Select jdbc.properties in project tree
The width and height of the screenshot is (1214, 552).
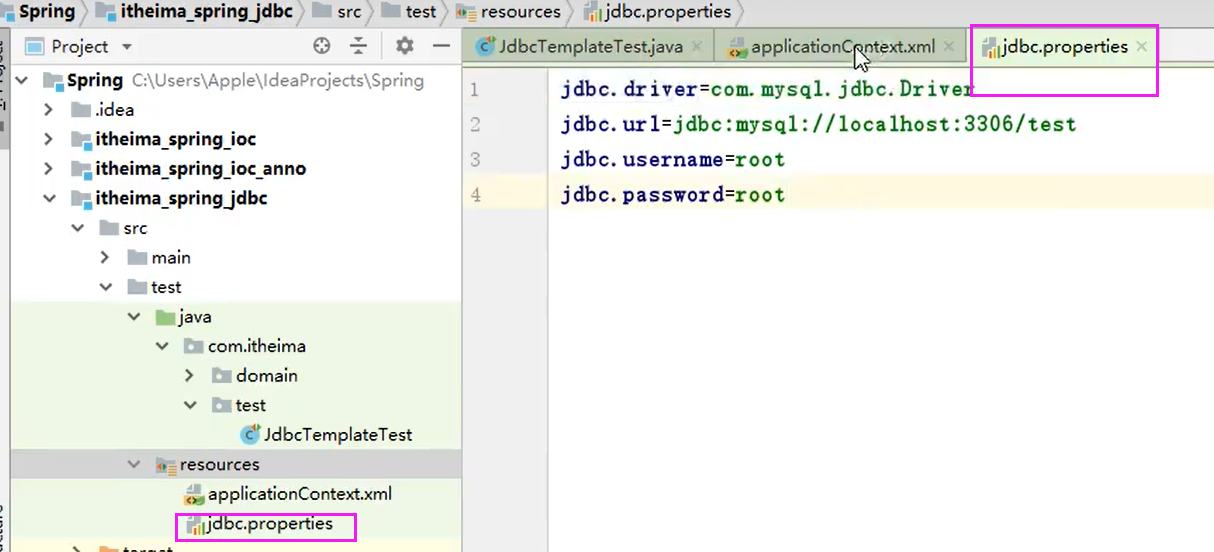(270, 523)
